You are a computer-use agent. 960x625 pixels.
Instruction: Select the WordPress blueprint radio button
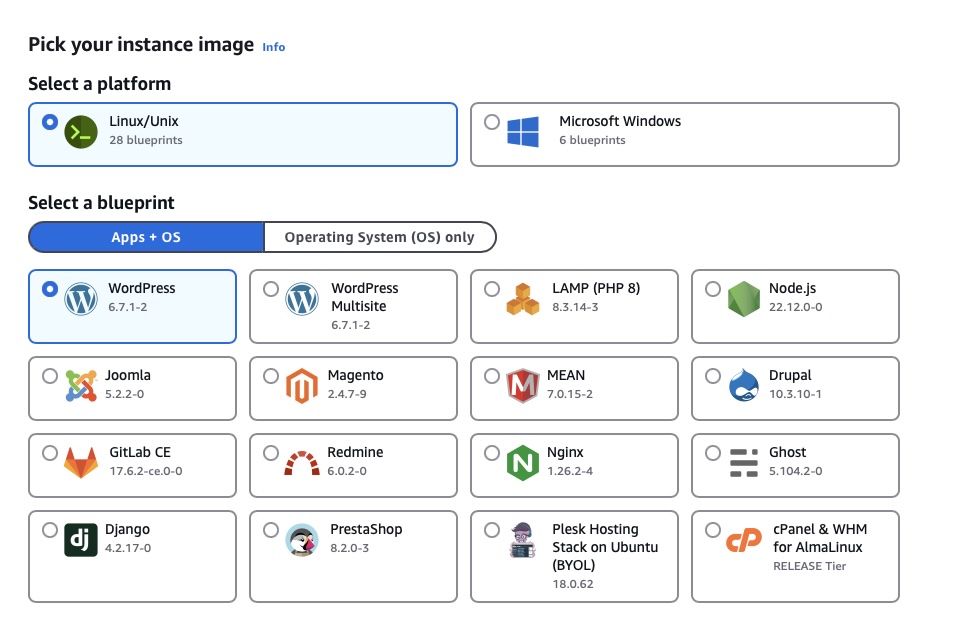(x=50, y=289)
